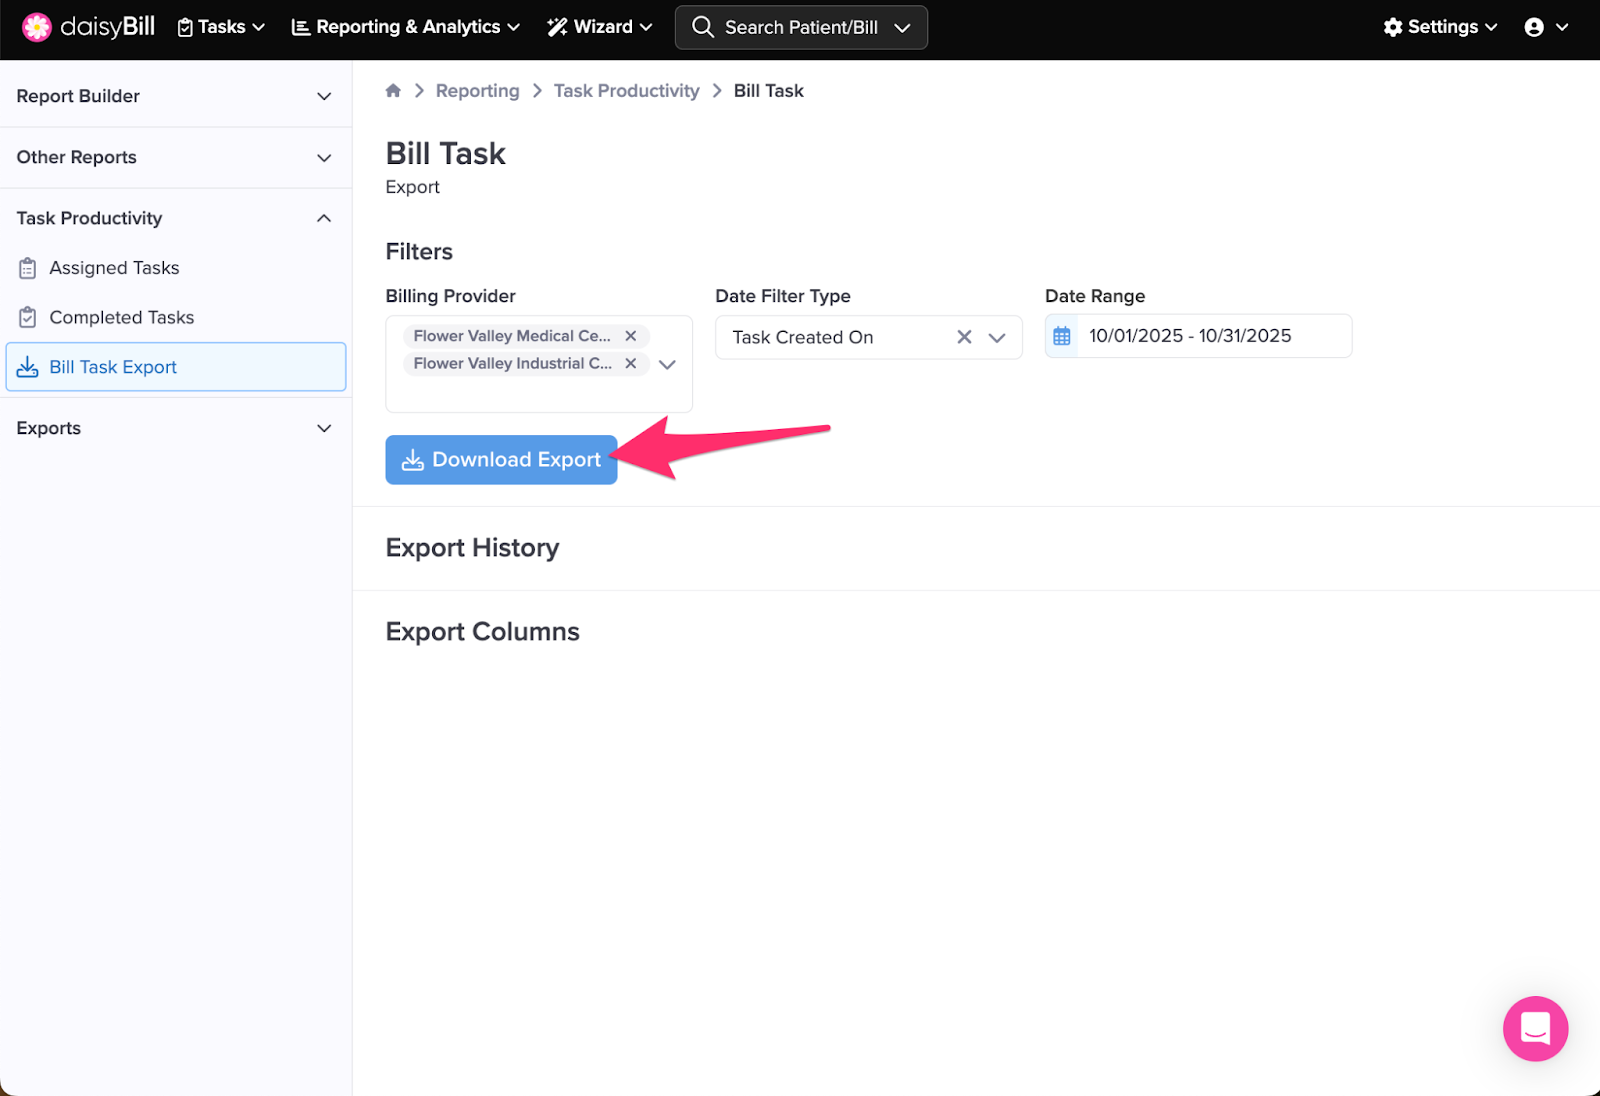Open the chat messenger bubble icon
The image size is (1600, 1096).
[1534, 1028]
